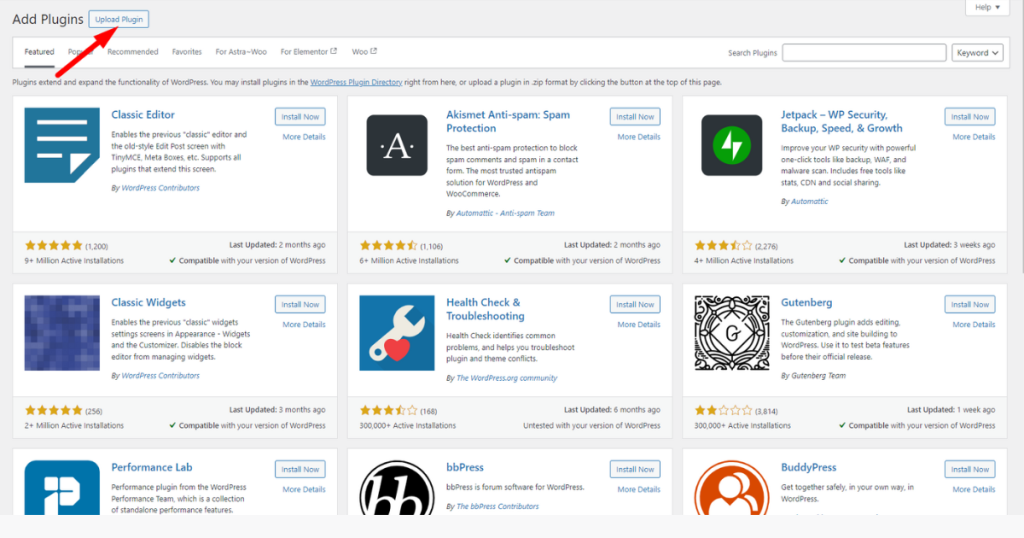Screen dimensions: 1024x538
Task: View More Details for Health Check
Action: (639, 324)
